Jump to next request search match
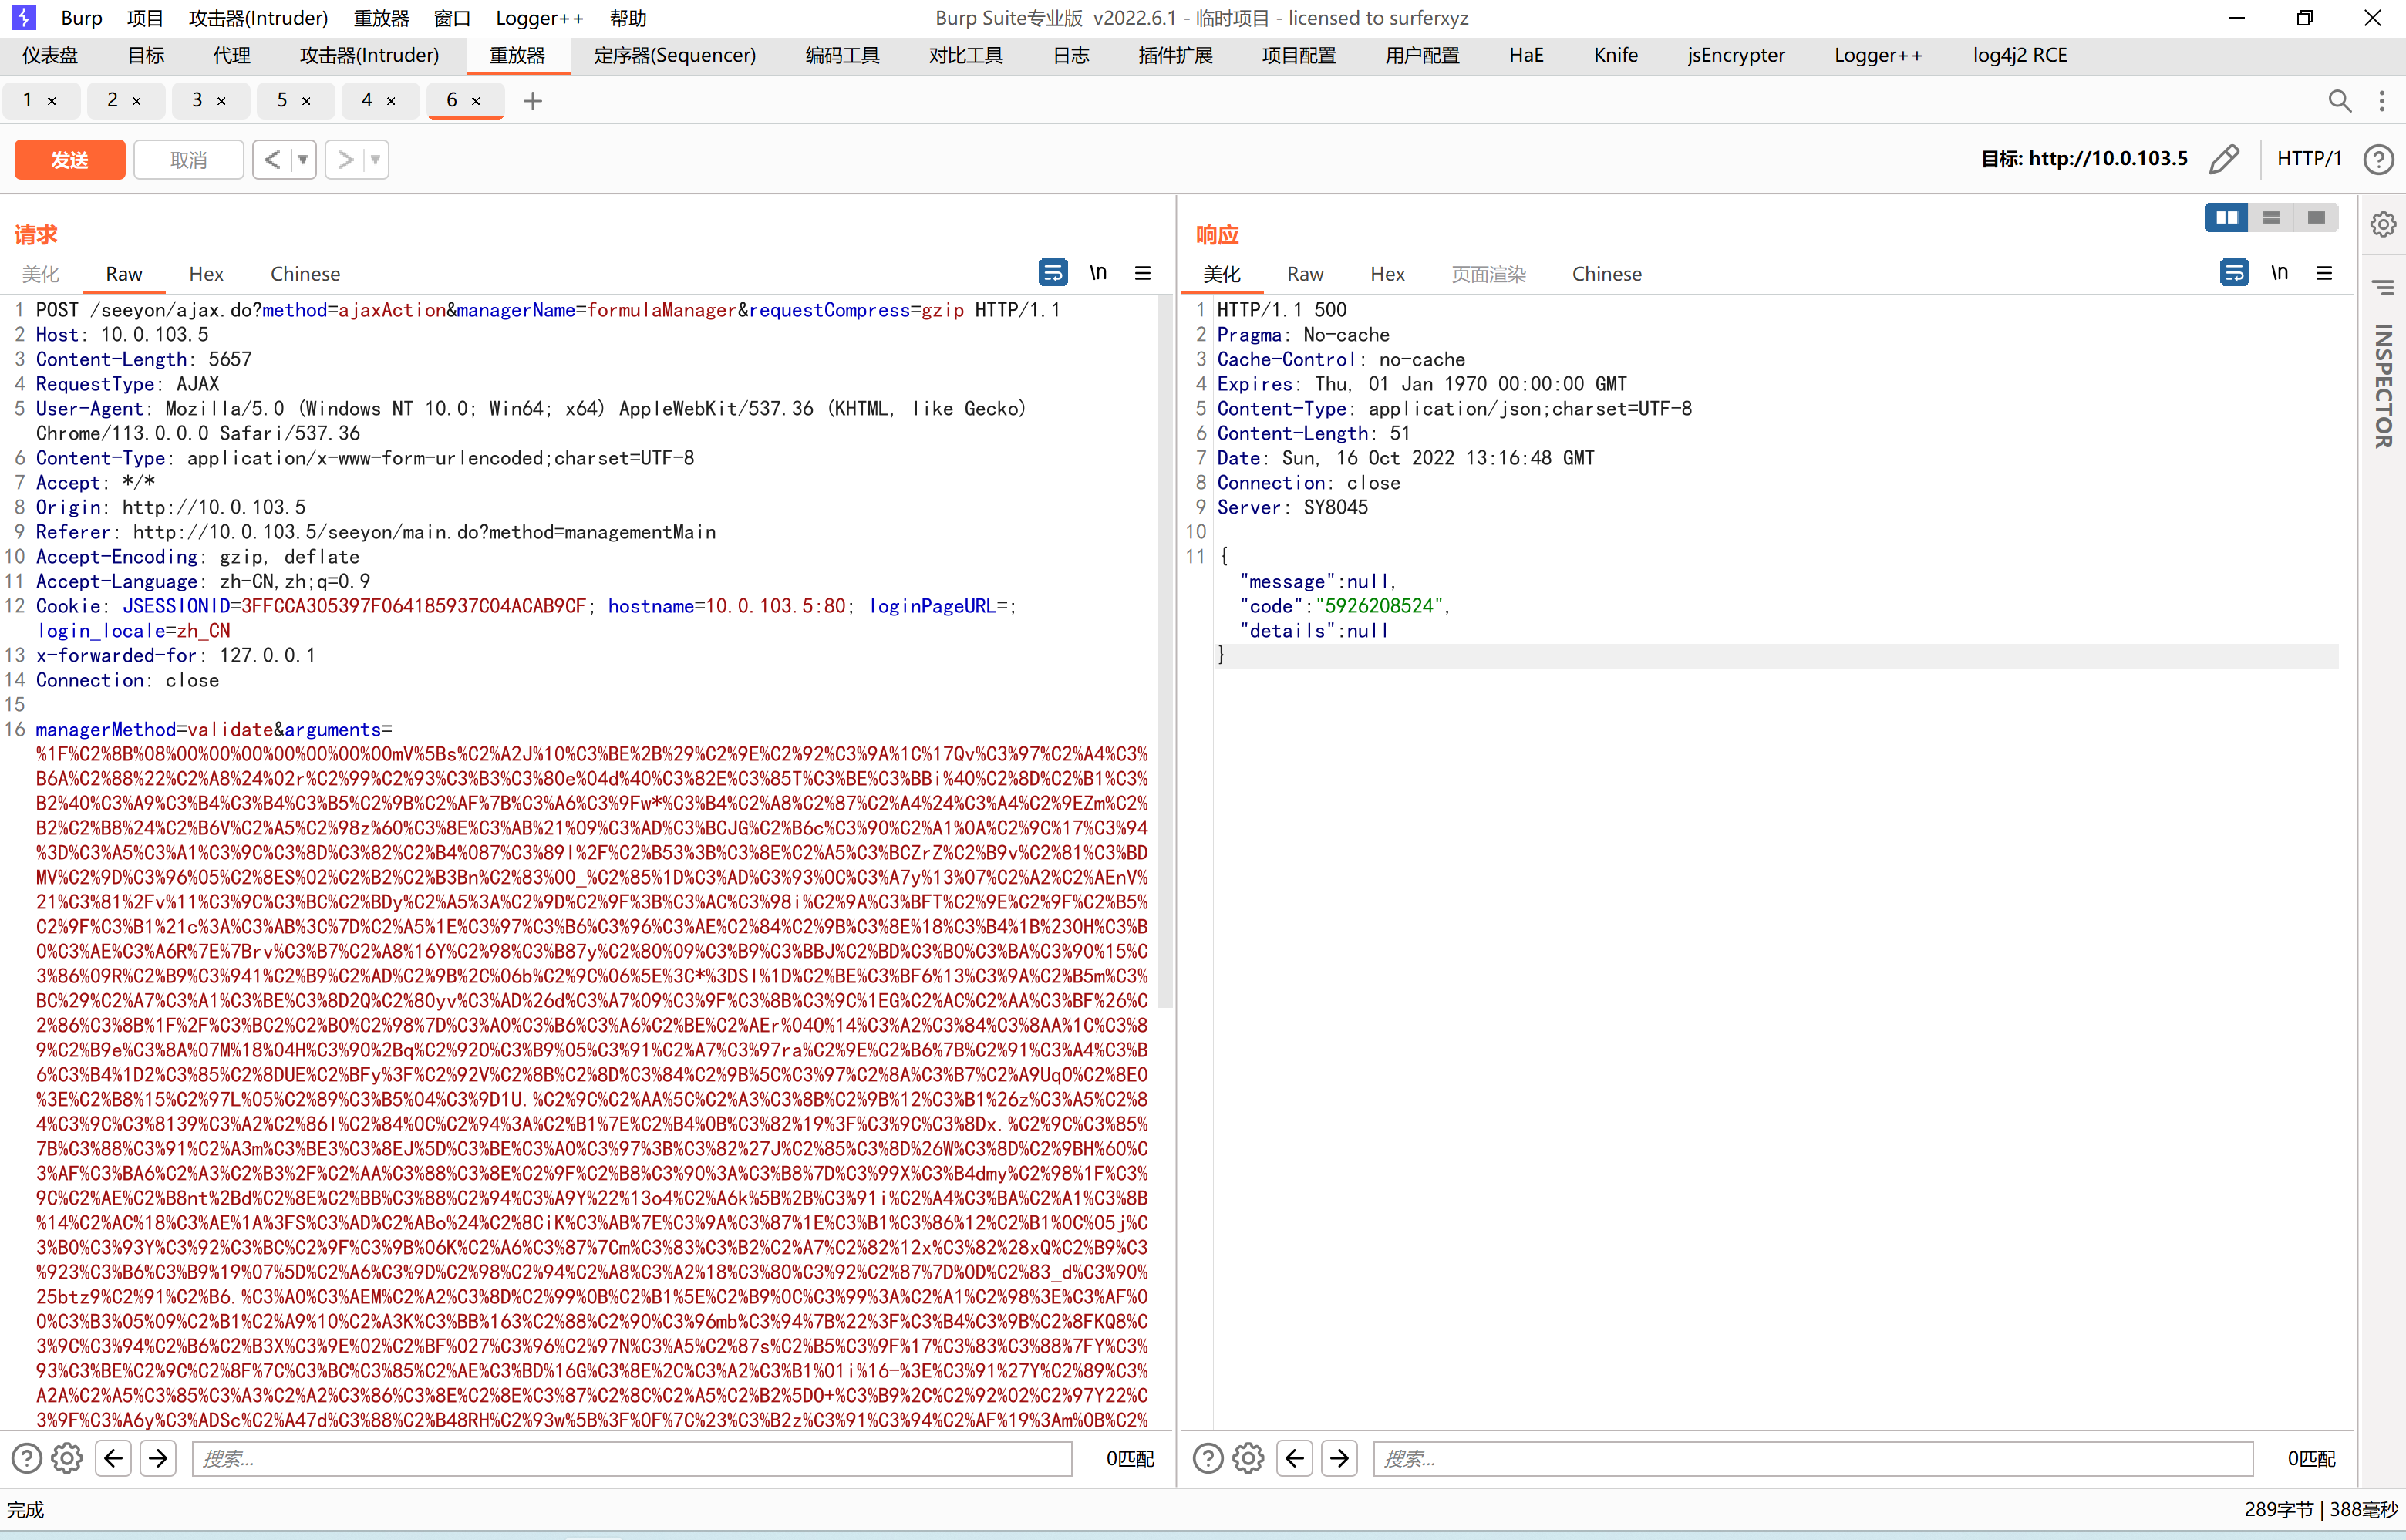This screenshot has width=2406, height=1540. (158, 1458)
